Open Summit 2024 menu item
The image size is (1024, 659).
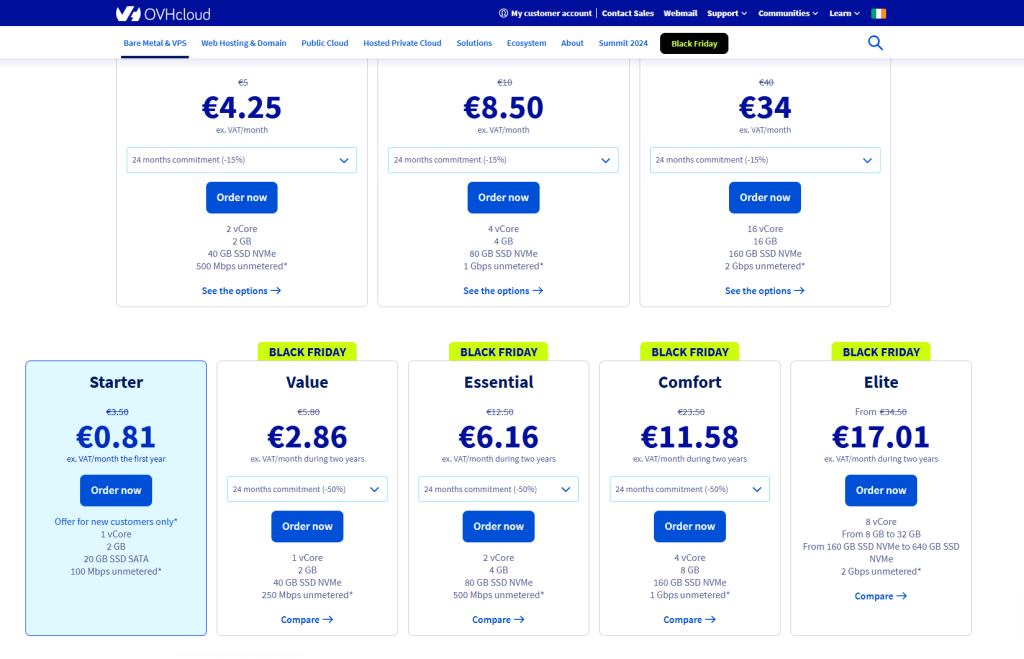(623, 43)
